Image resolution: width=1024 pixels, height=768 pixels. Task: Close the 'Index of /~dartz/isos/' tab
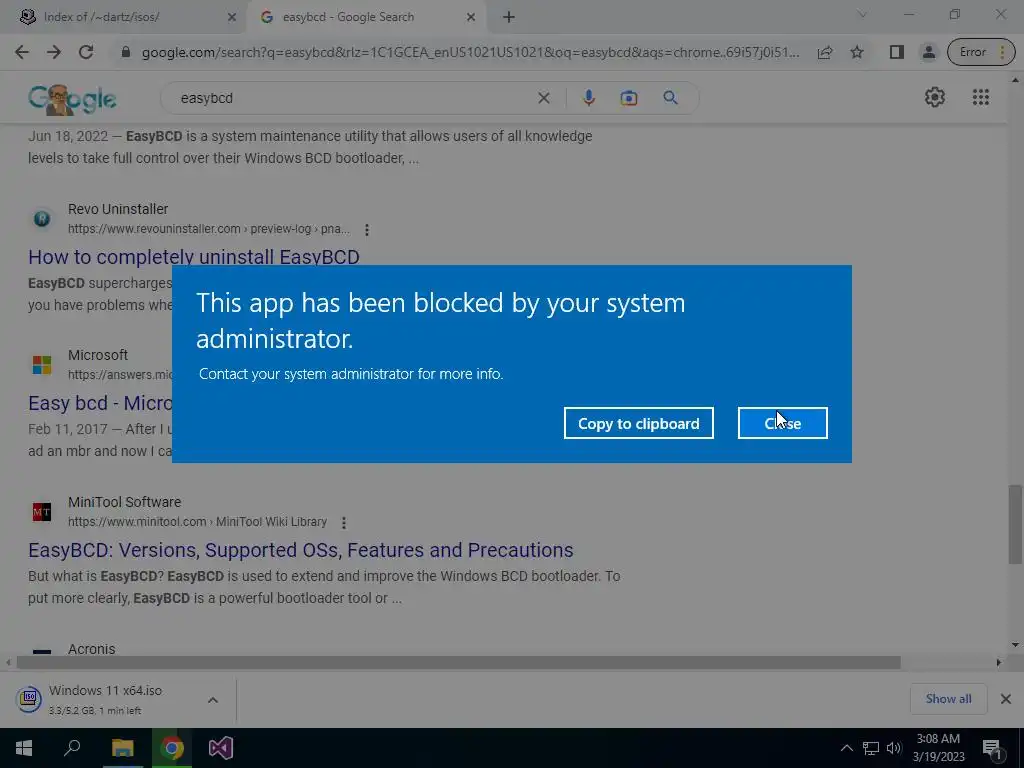click(x=232, y=17)
